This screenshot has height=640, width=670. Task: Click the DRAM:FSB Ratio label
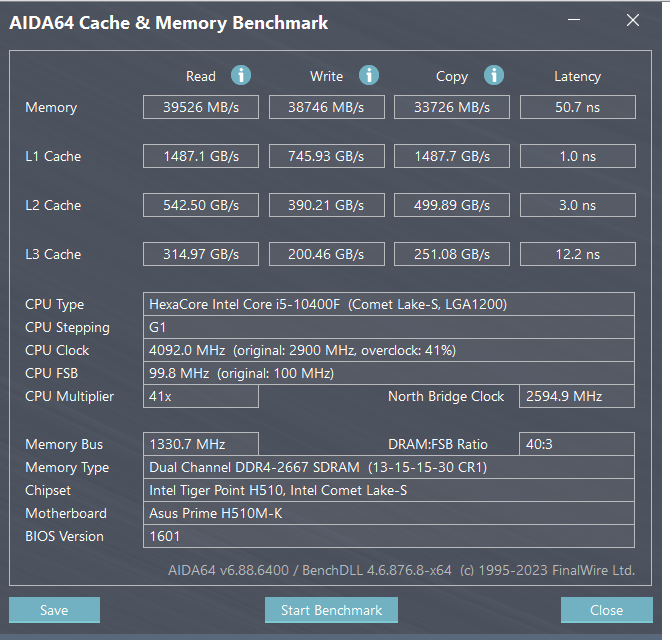pos(438,444)
